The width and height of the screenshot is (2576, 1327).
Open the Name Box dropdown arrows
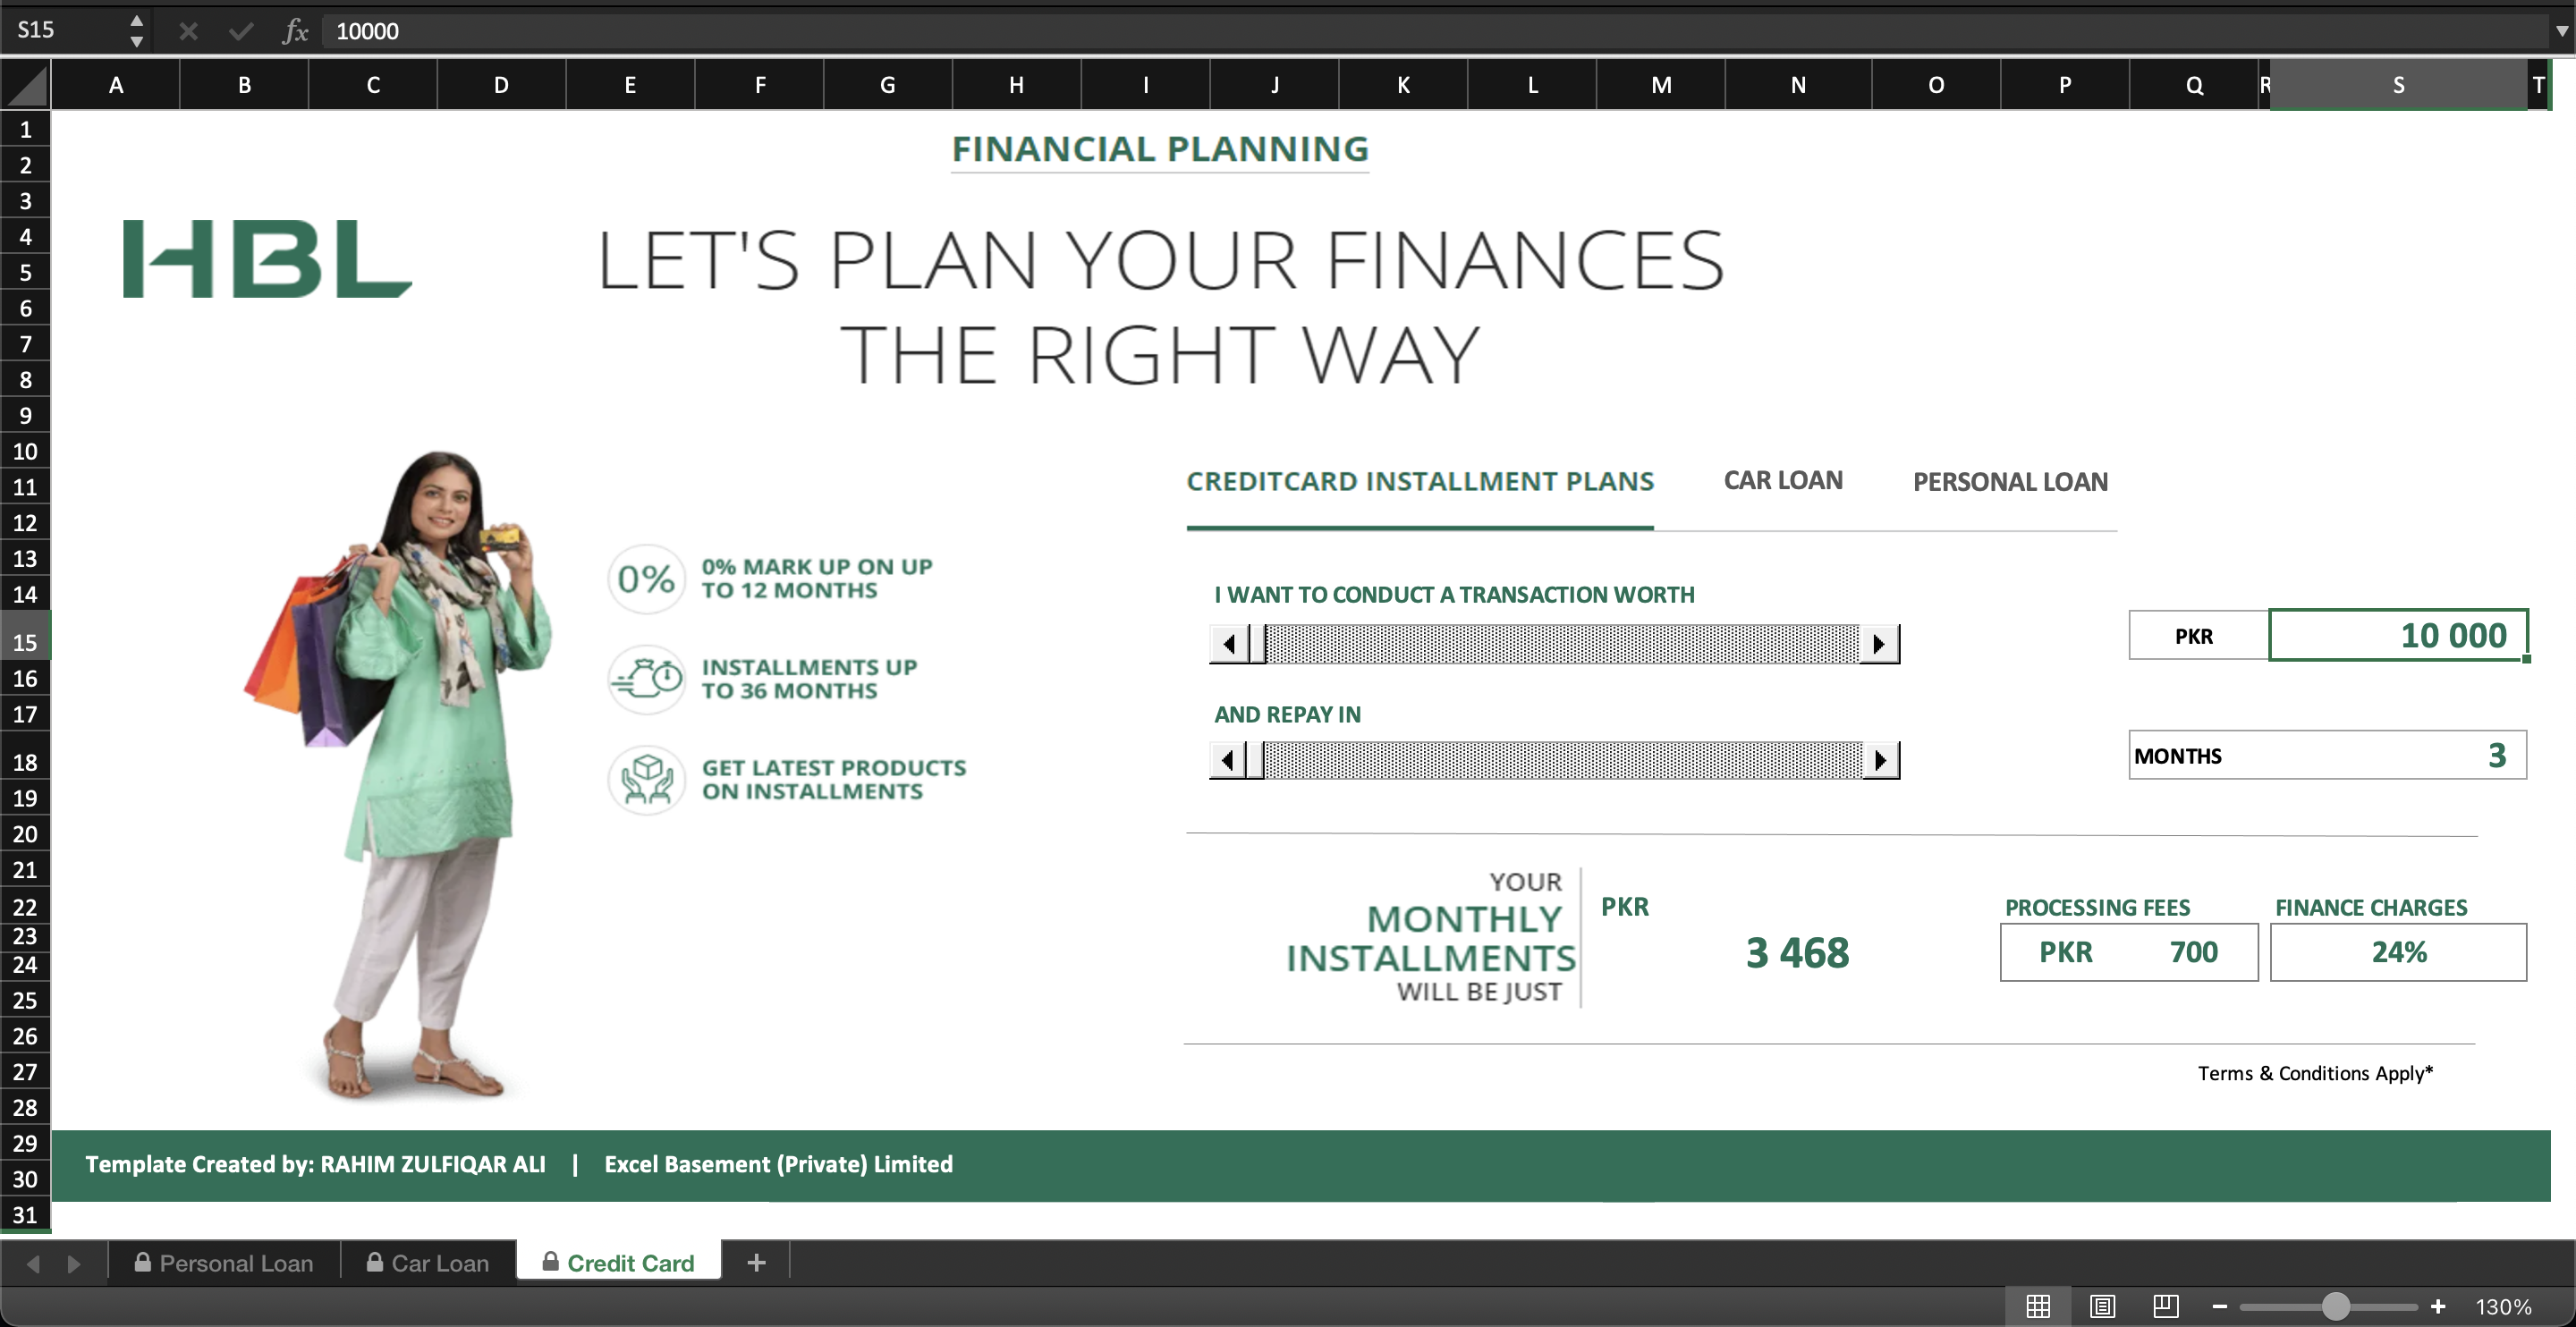pyautogui.click(x=137, y=31)
